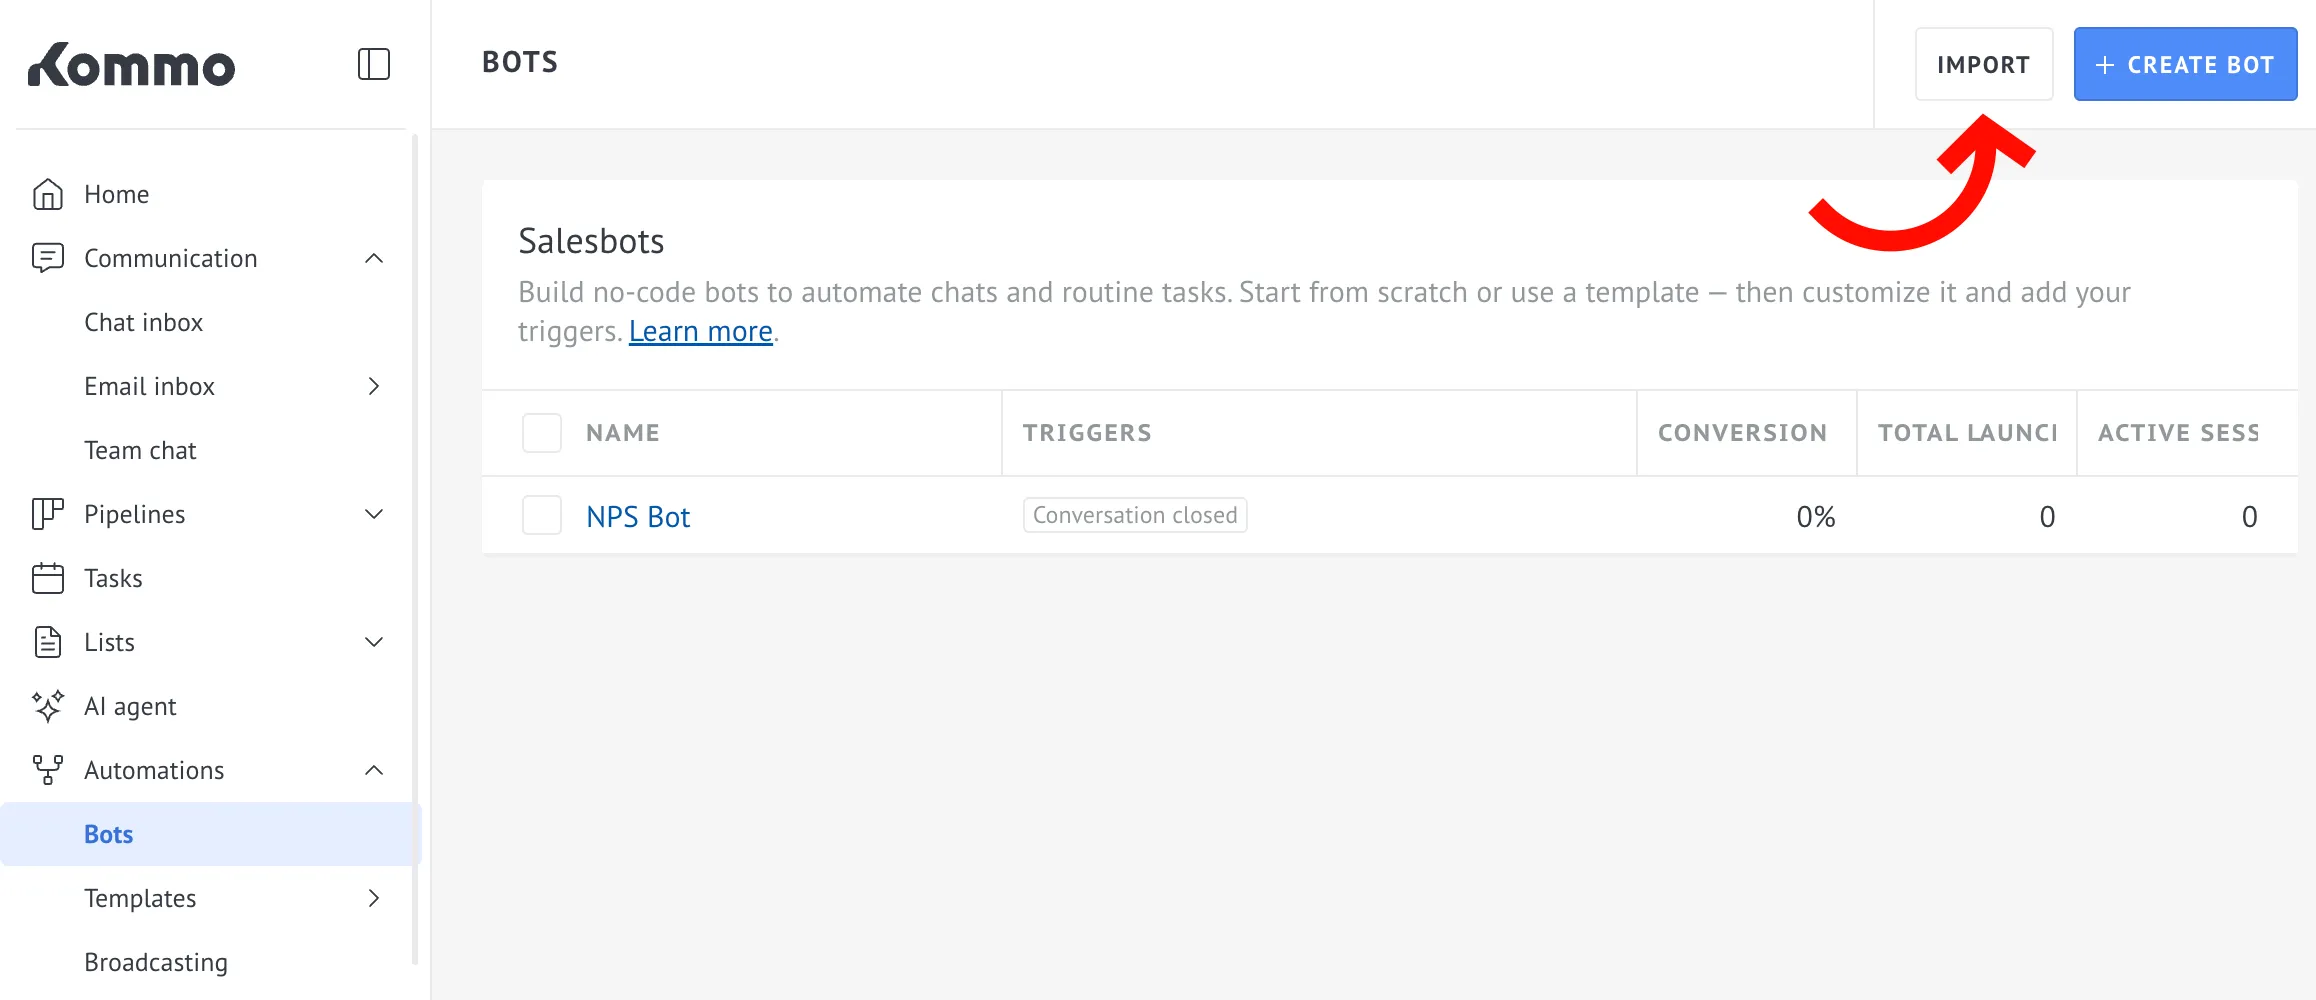This screenshot has width=2316, height=1000.
Task: Click the Home house icon
Action: coord(48,194)
